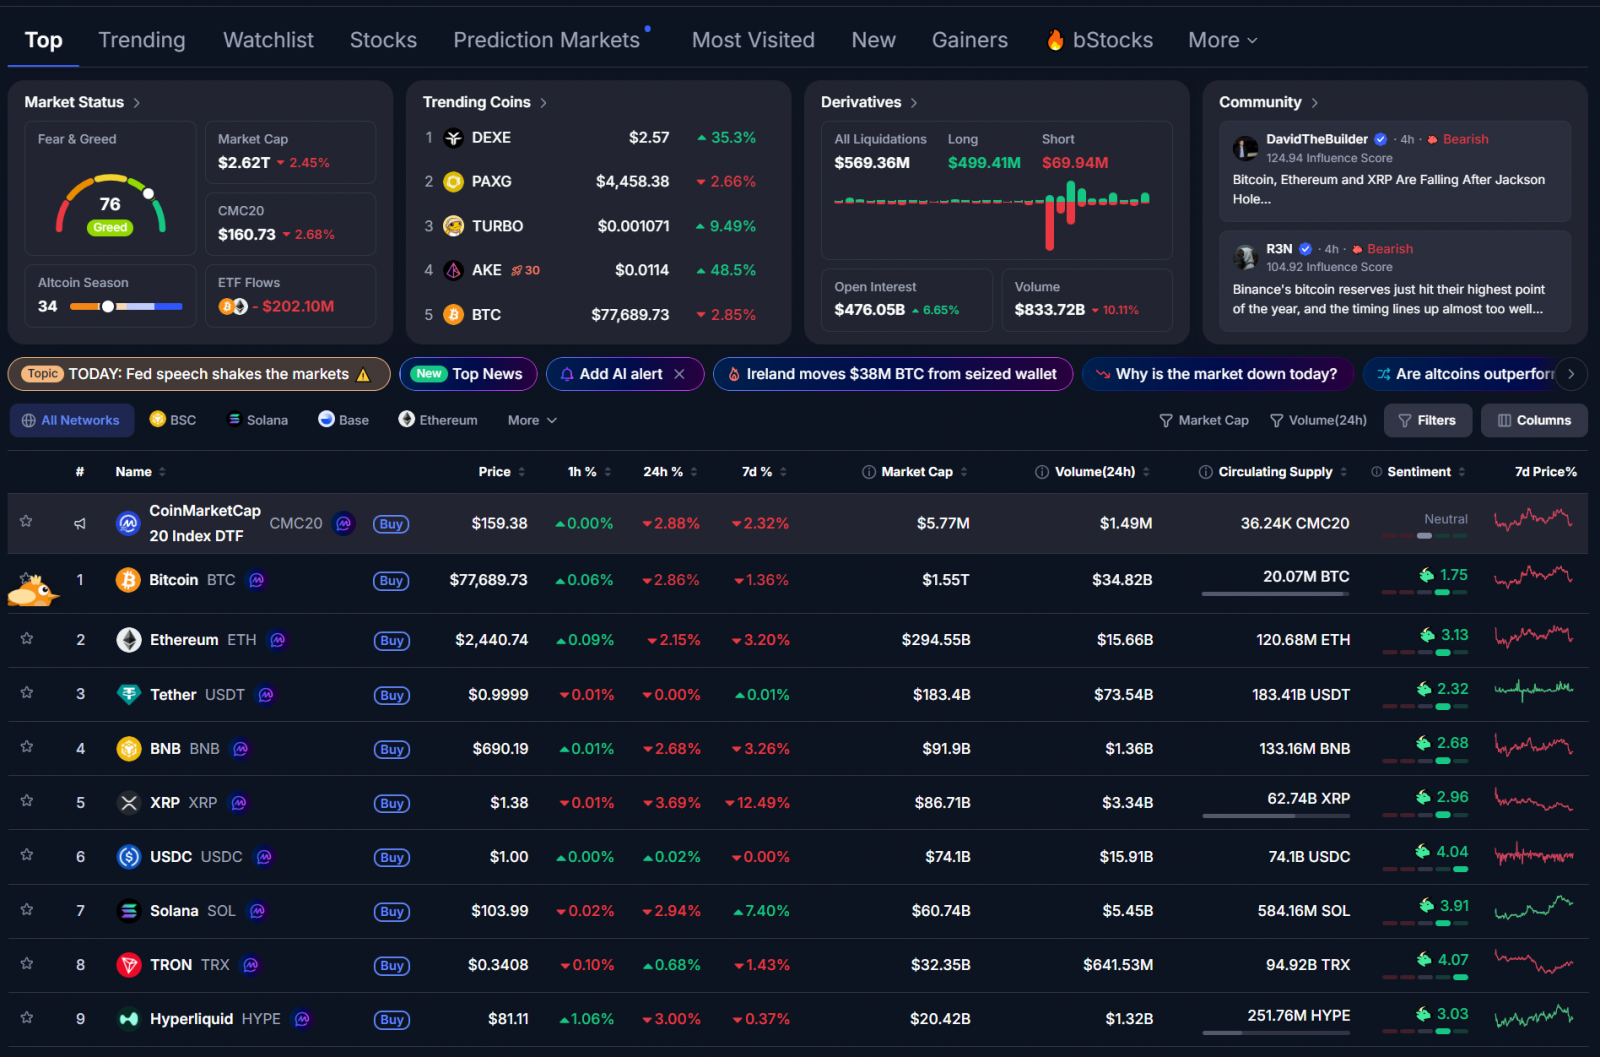Screen dimensions: 1600x1057
Task: Click the info icon beside Market Cap header
Action: click(869, 472)
